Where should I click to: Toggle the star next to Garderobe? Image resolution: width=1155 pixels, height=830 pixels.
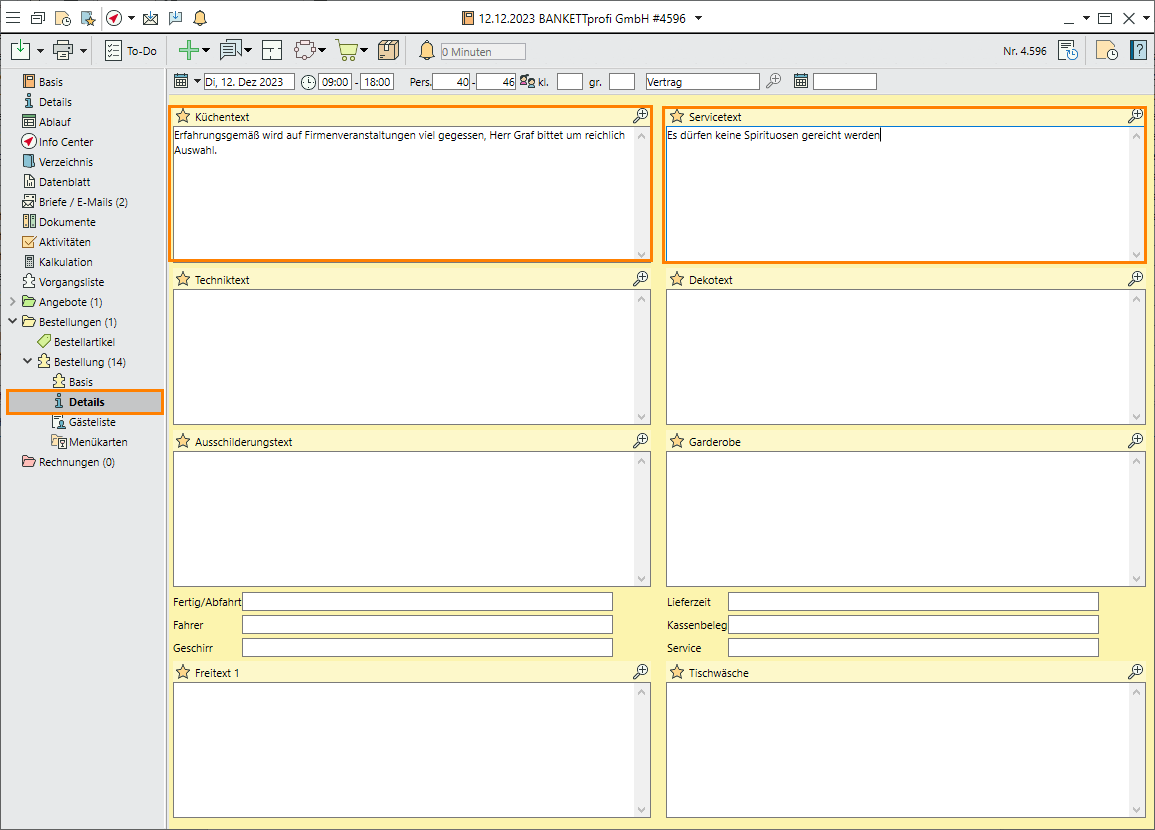[677, 441]
